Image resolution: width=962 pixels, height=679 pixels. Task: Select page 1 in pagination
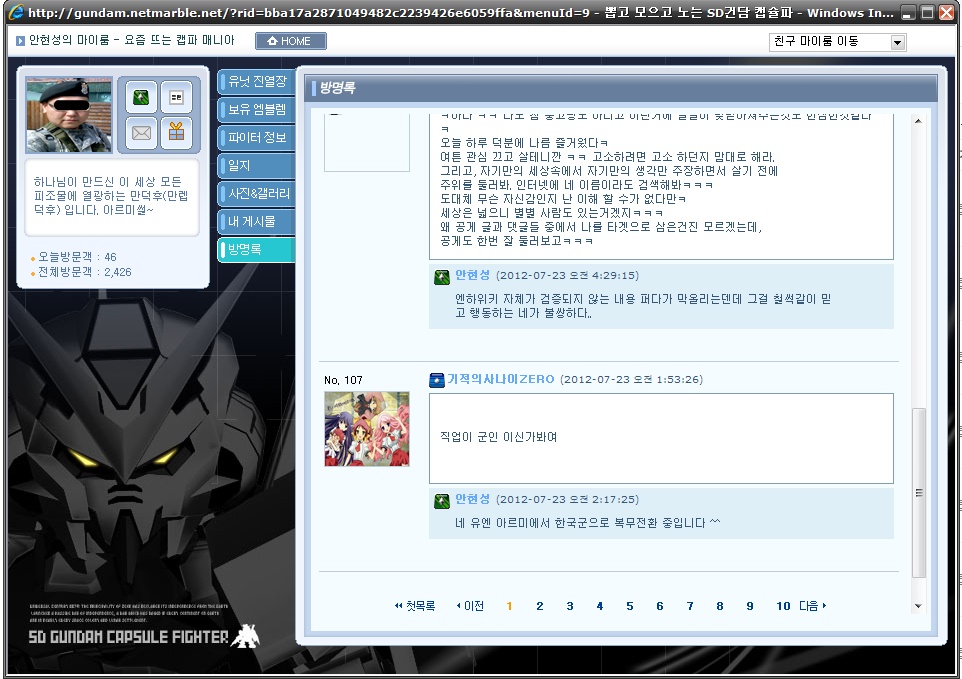pos(509,606)
